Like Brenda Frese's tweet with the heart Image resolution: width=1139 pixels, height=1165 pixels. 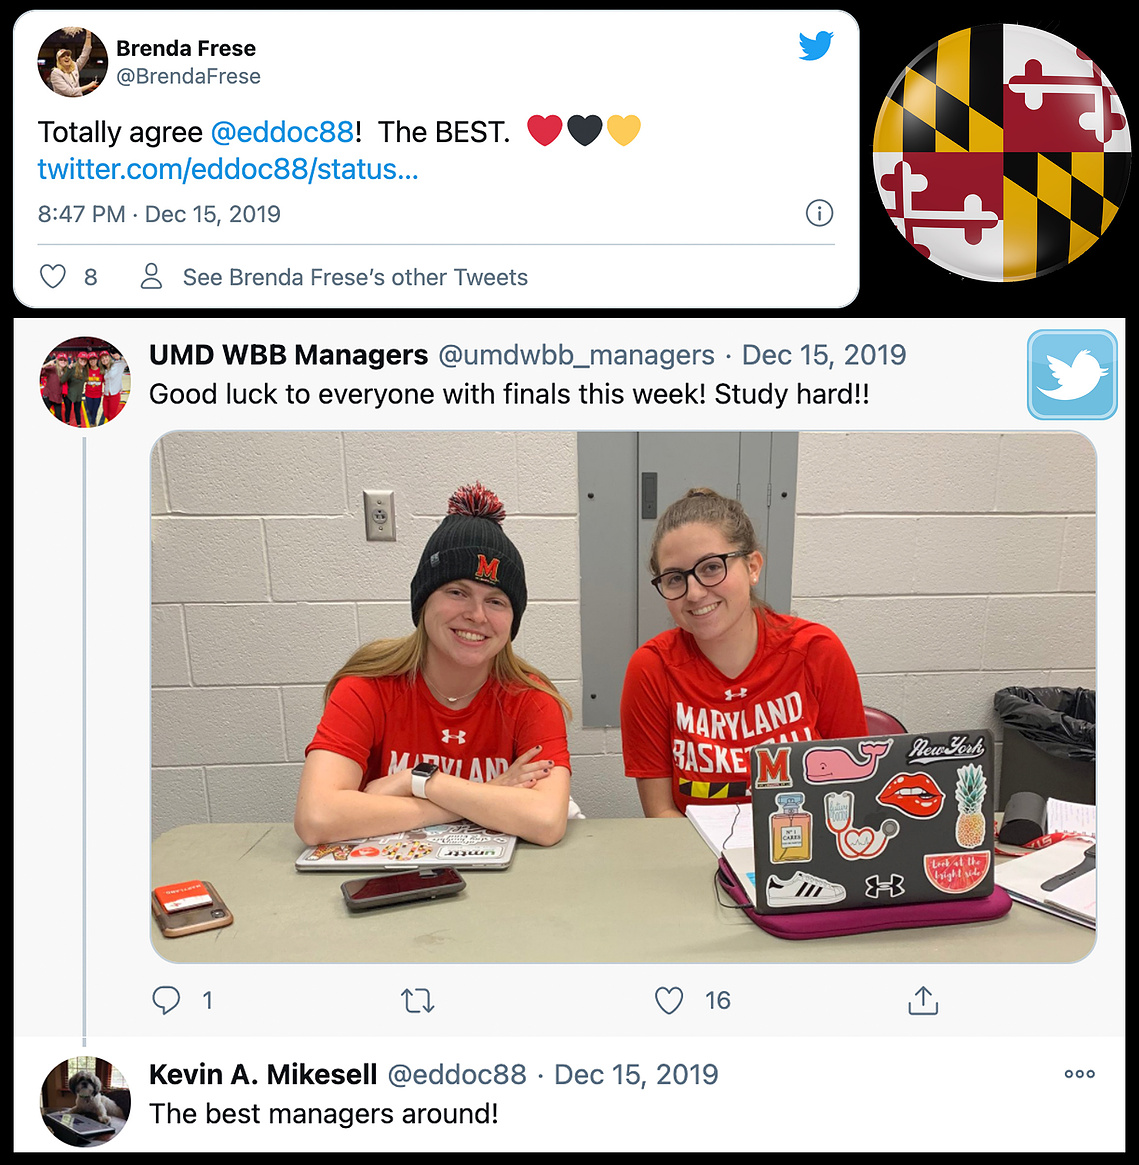53,276
